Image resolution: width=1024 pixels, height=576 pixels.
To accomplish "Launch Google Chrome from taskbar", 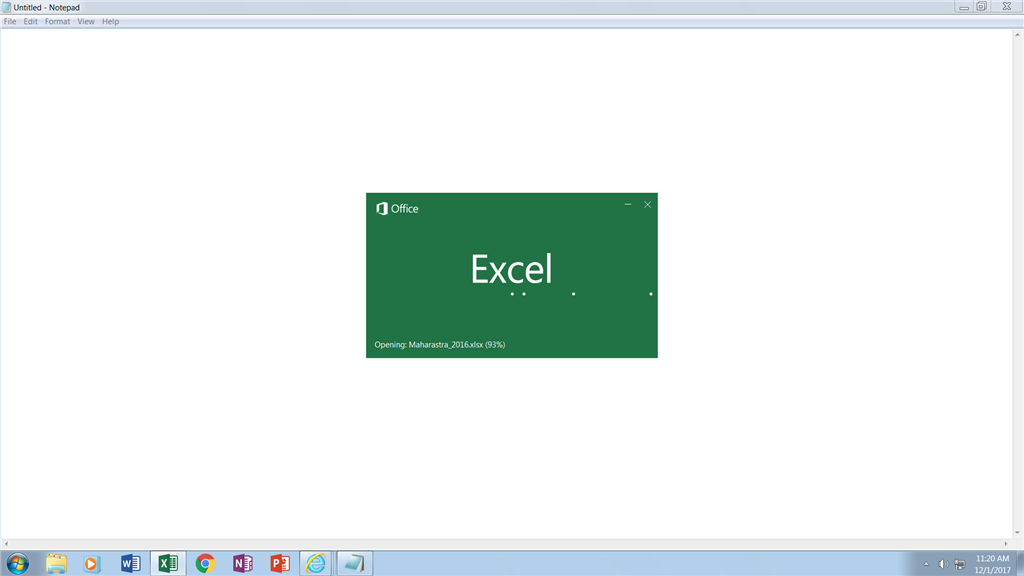I will tap(205, 563).
